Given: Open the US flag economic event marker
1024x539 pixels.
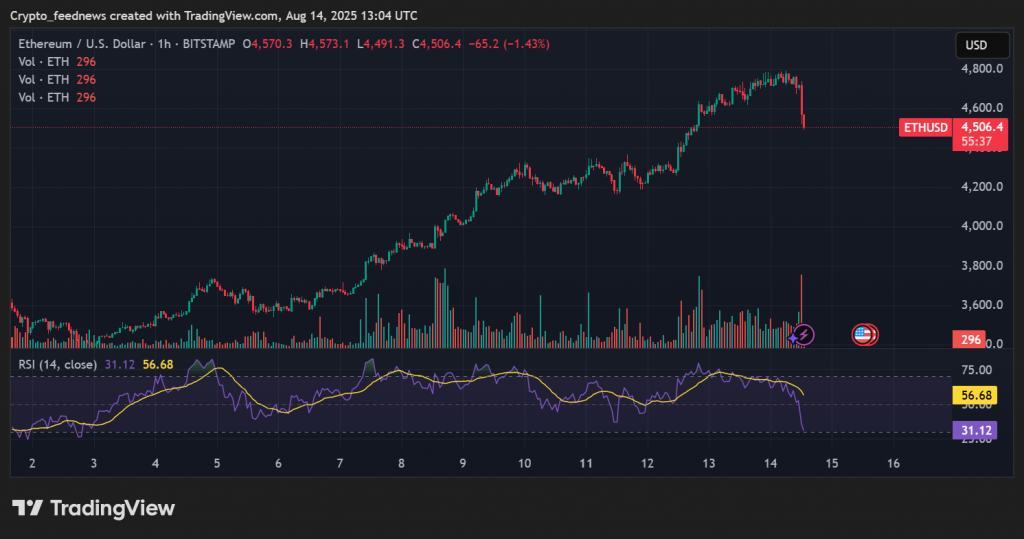Looking at the screenshot, I should (x=864, y=335).
